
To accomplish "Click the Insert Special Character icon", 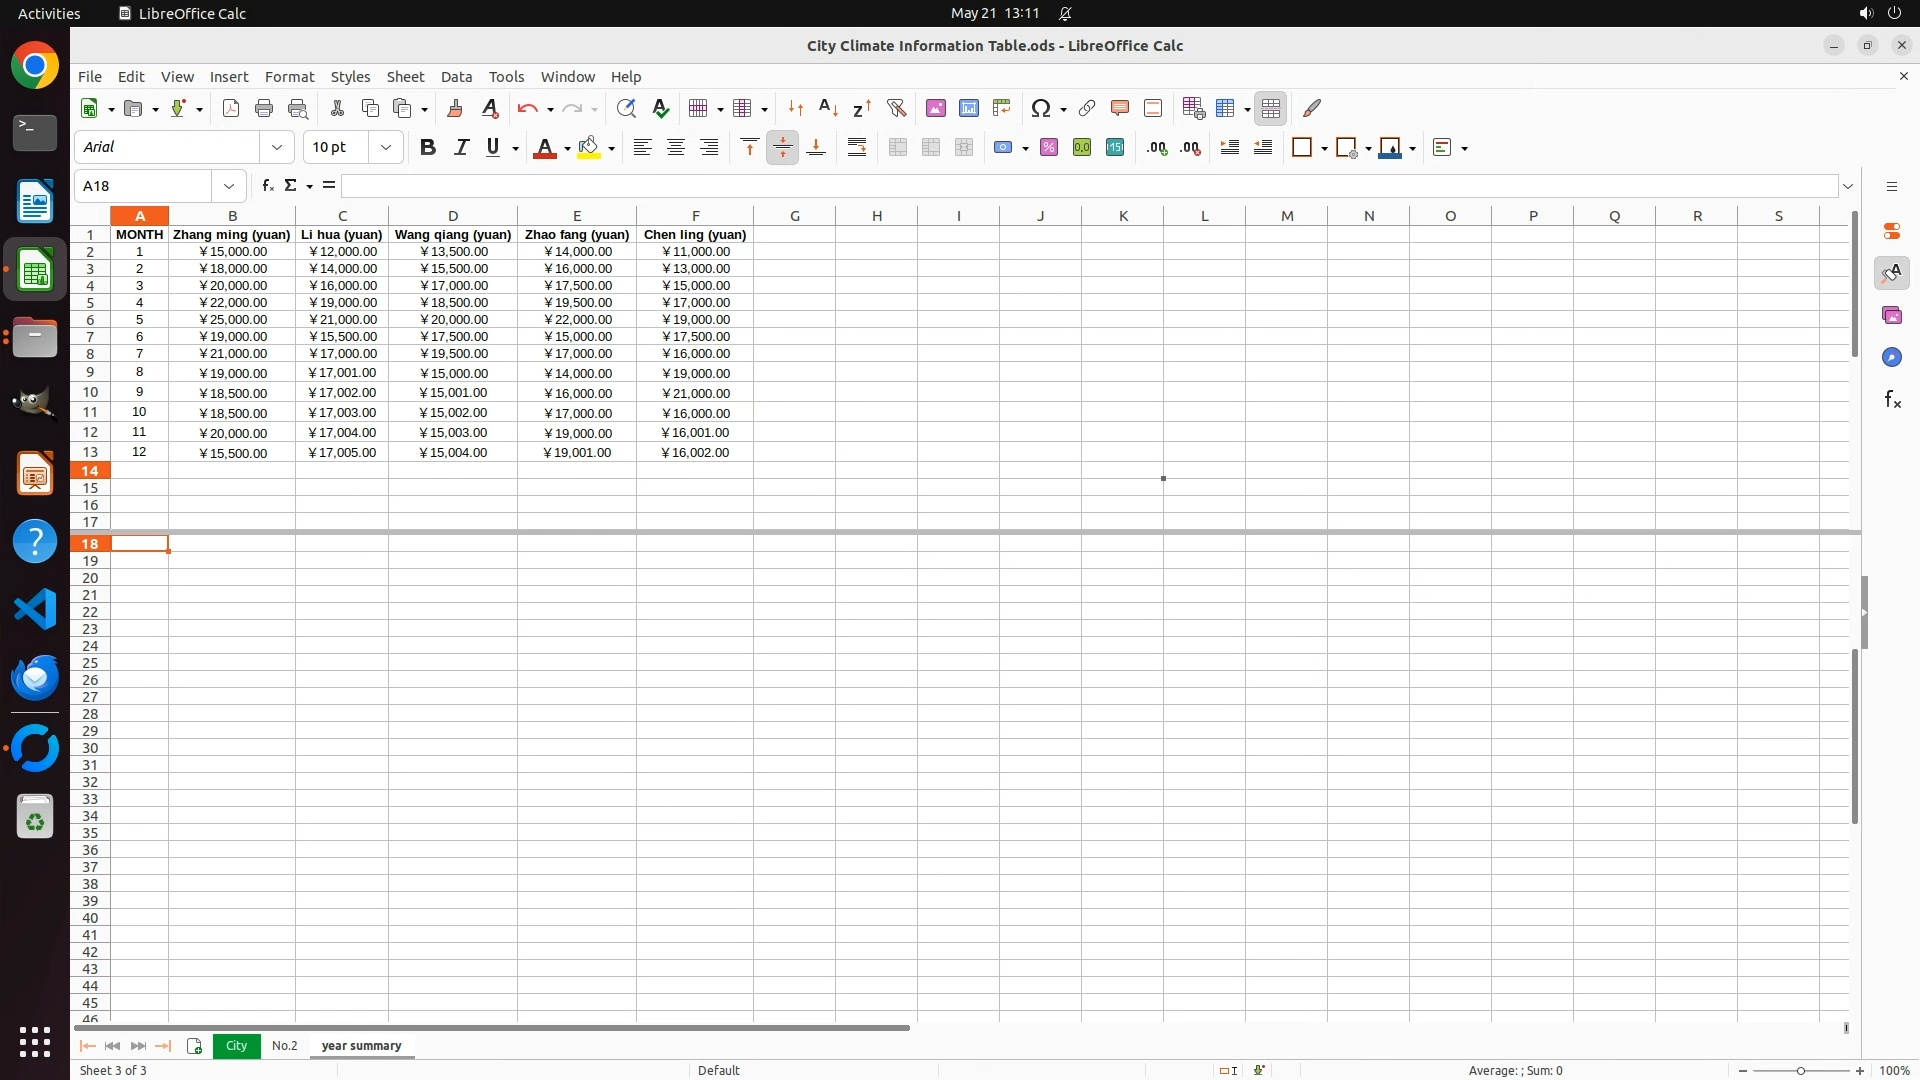I will [x=1041, y=108].
